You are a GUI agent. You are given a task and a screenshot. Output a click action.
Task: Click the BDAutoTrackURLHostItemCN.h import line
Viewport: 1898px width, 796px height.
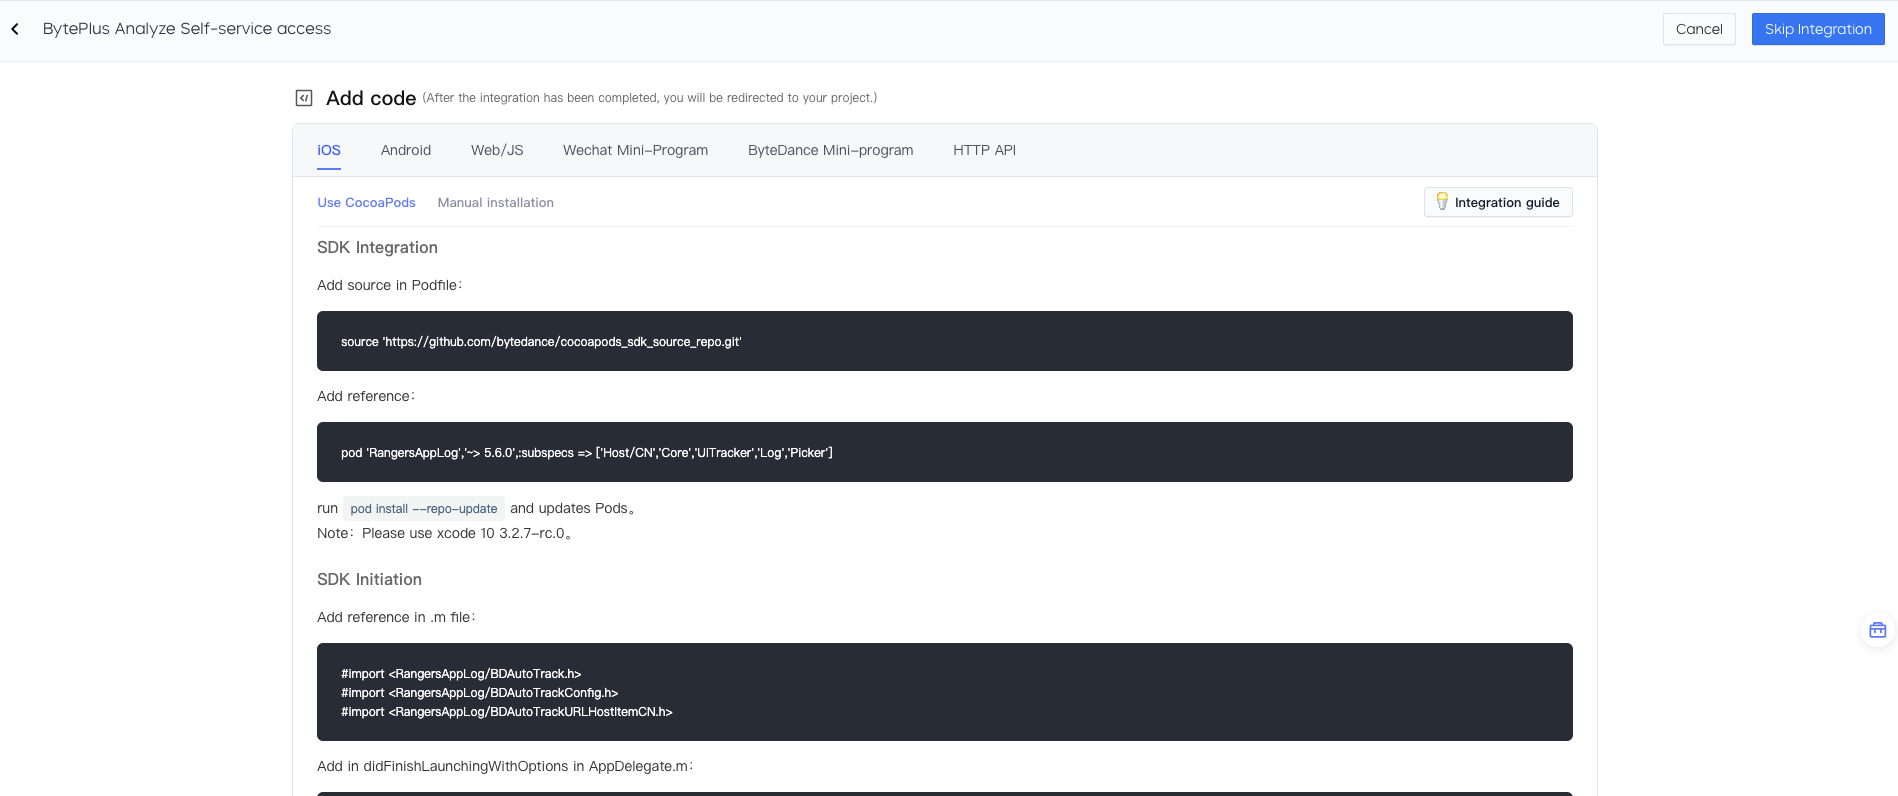tap(507, 712)
